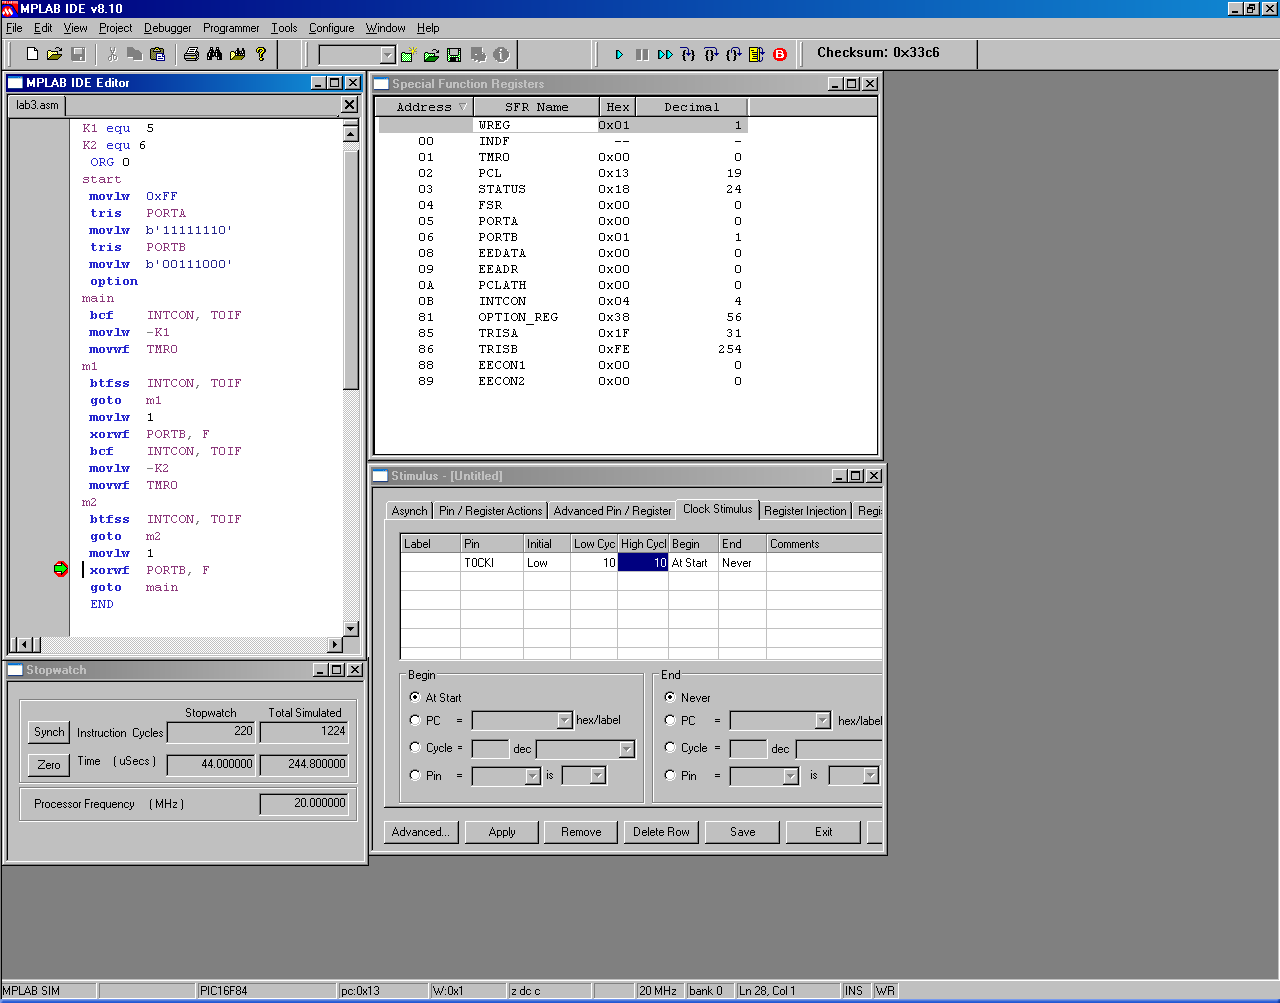
Task: Click the Delete Row button
Action: point(661,832)
